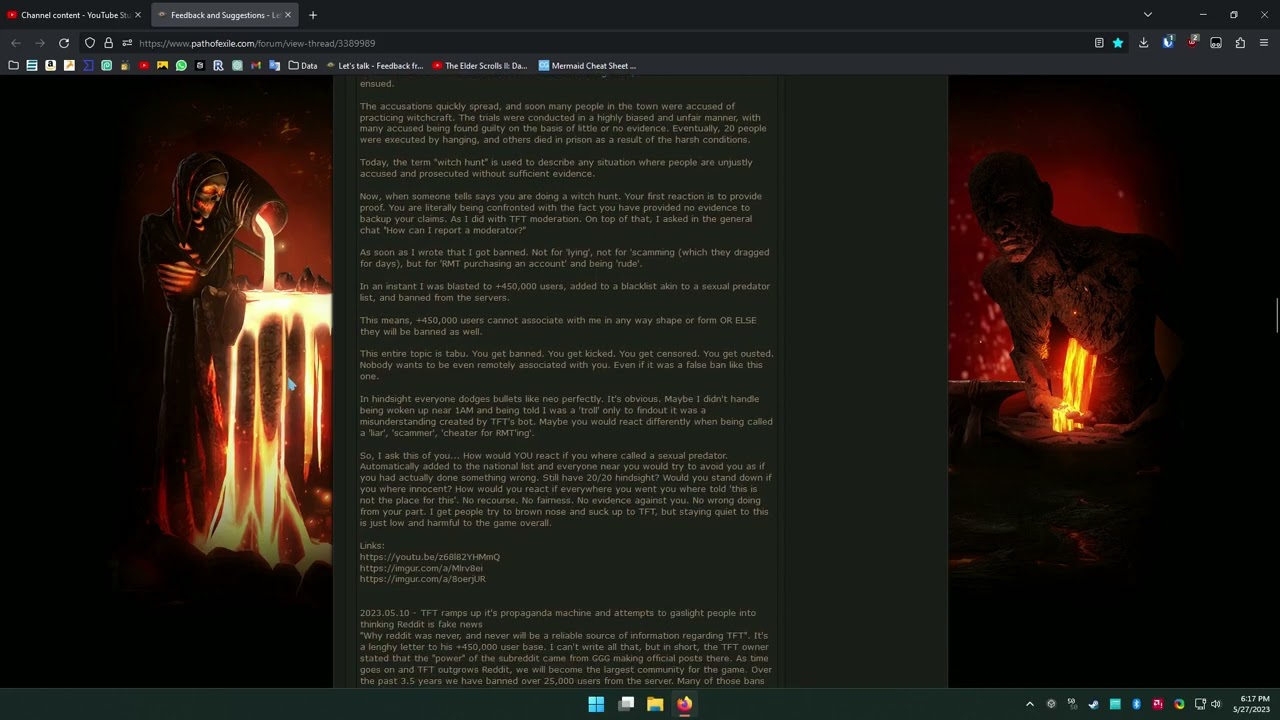The width and height of the screenshot is (1280, 720).
Task: Open network status tray icon
Action: [x=1200, y=704]
